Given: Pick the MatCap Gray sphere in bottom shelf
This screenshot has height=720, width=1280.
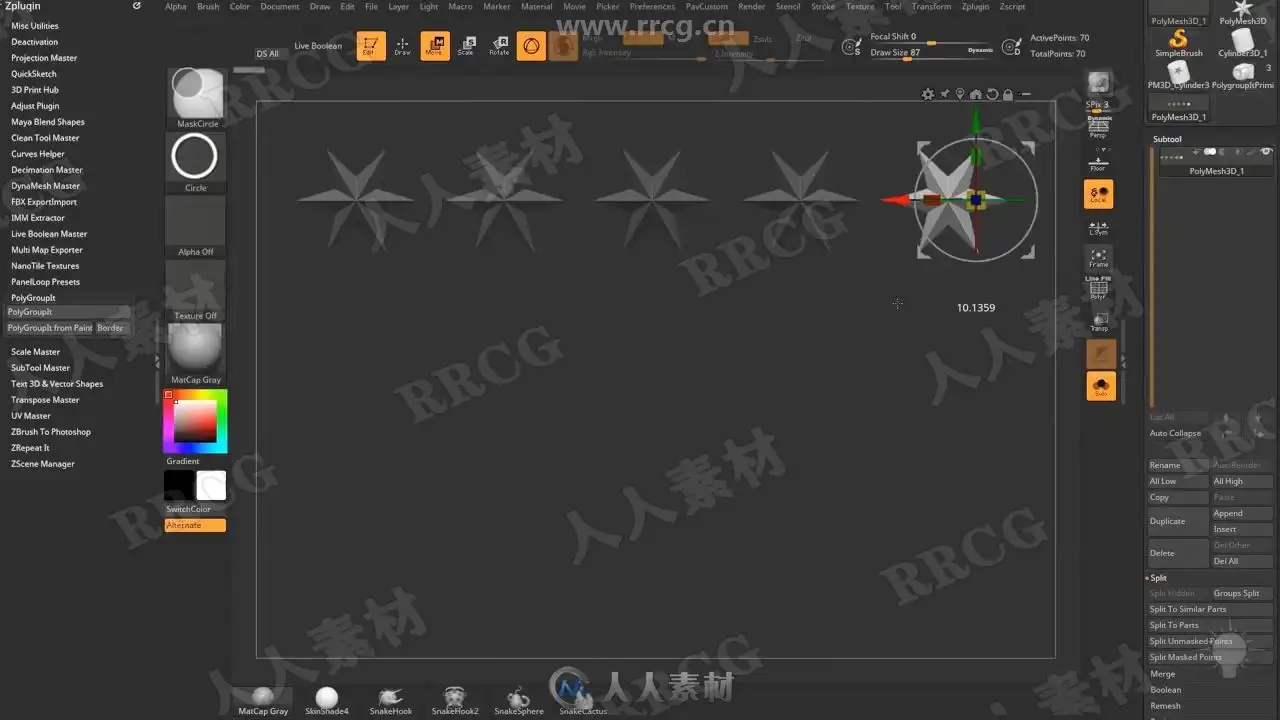Looking at the screenshot, I should [x=263, y=701].
